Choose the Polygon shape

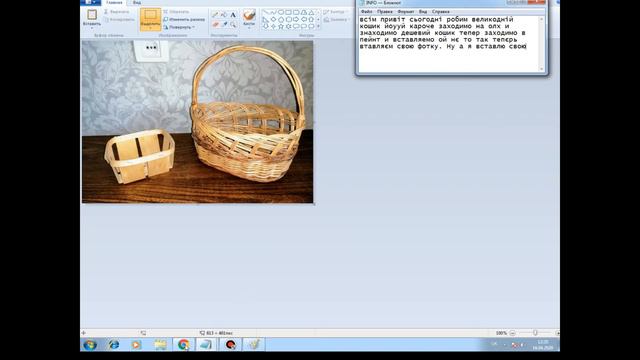pos(304,12)
